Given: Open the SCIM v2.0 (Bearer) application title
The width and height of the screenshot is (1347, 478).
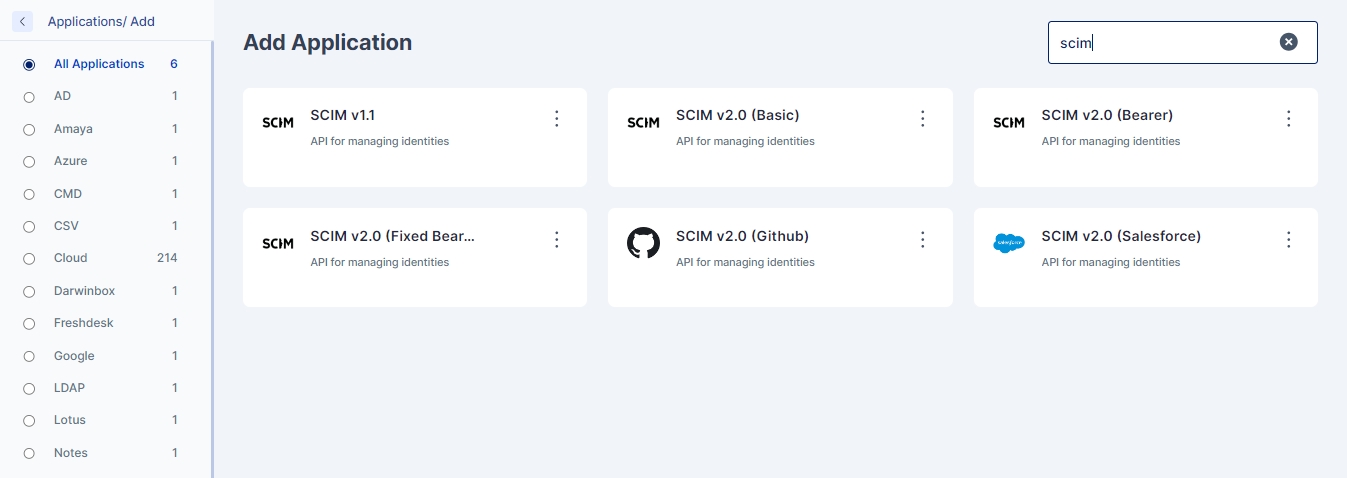Looking at the screenshot, I should coord(1106,115).
